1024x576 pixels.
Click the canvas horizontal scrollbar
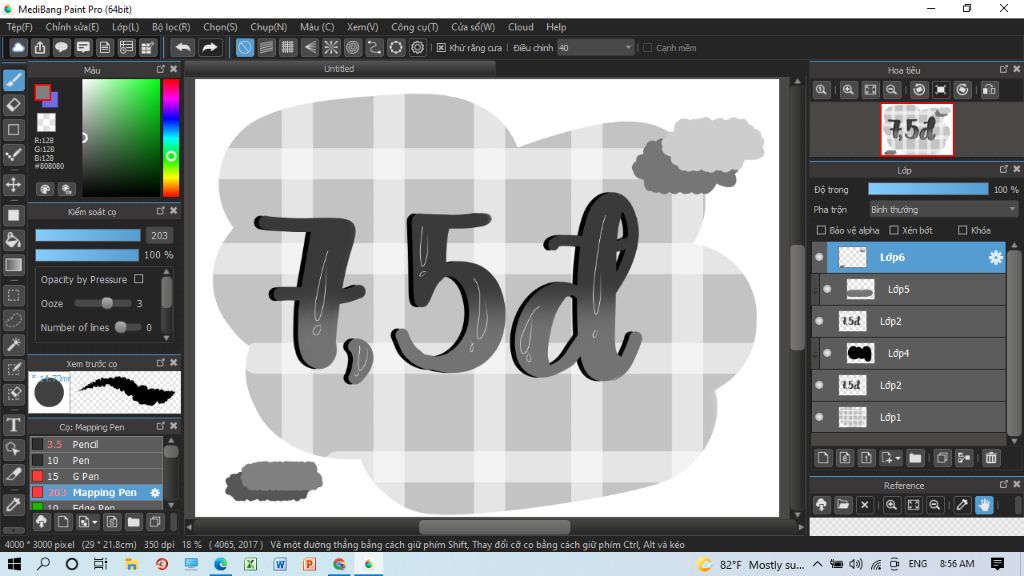pos(494,526)
